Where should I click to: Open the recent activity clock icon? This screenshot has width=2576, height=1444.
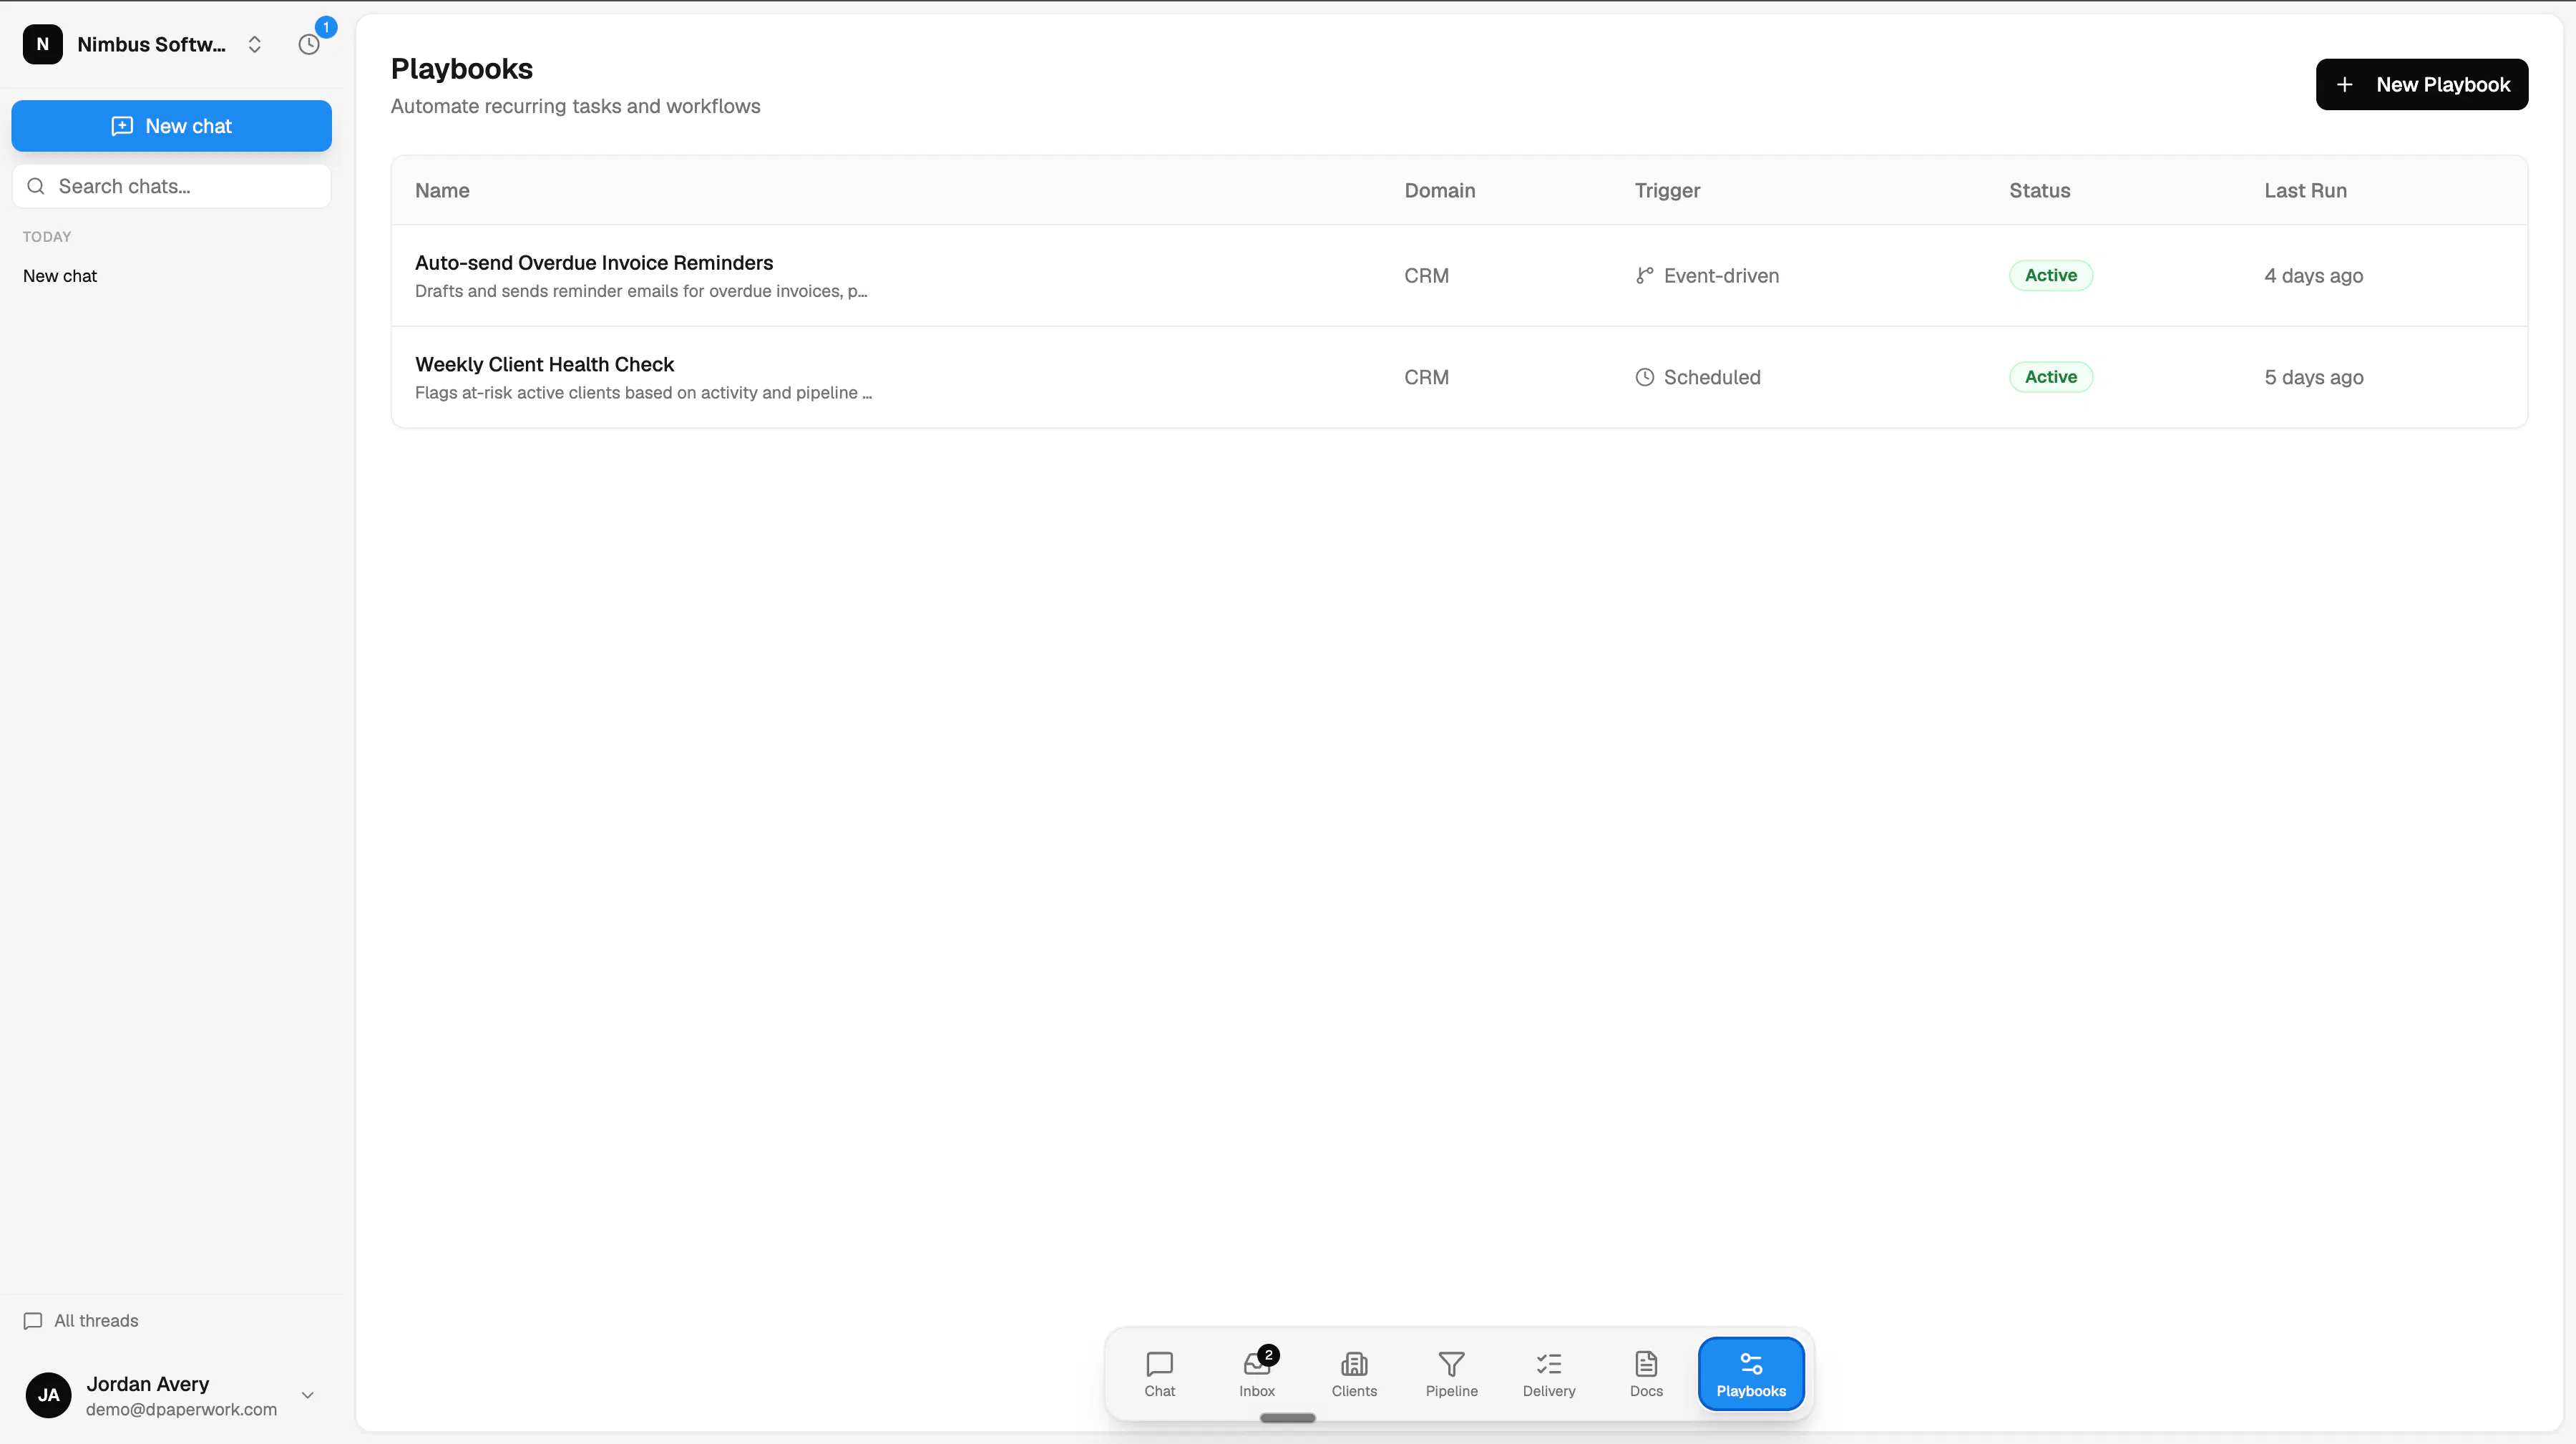309,44
